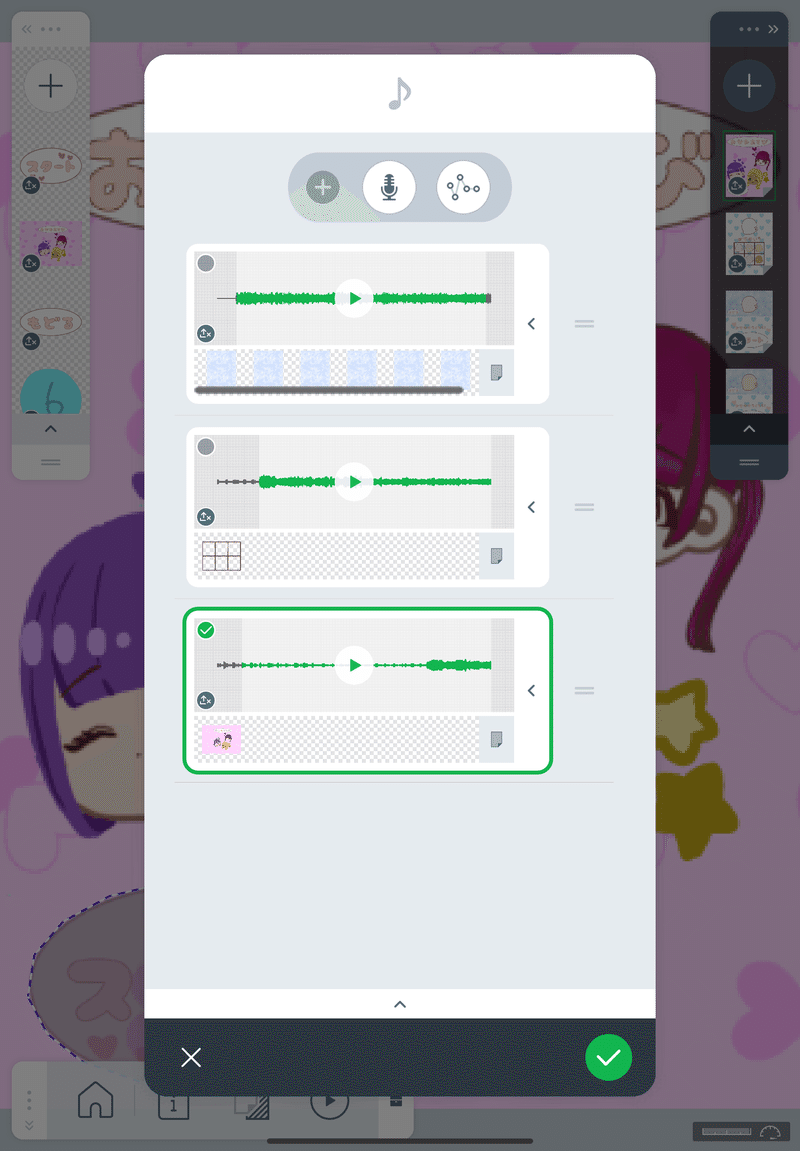Uncheck the green-checked third sound
Screen dimensions: 800x1151
point(206,630)
